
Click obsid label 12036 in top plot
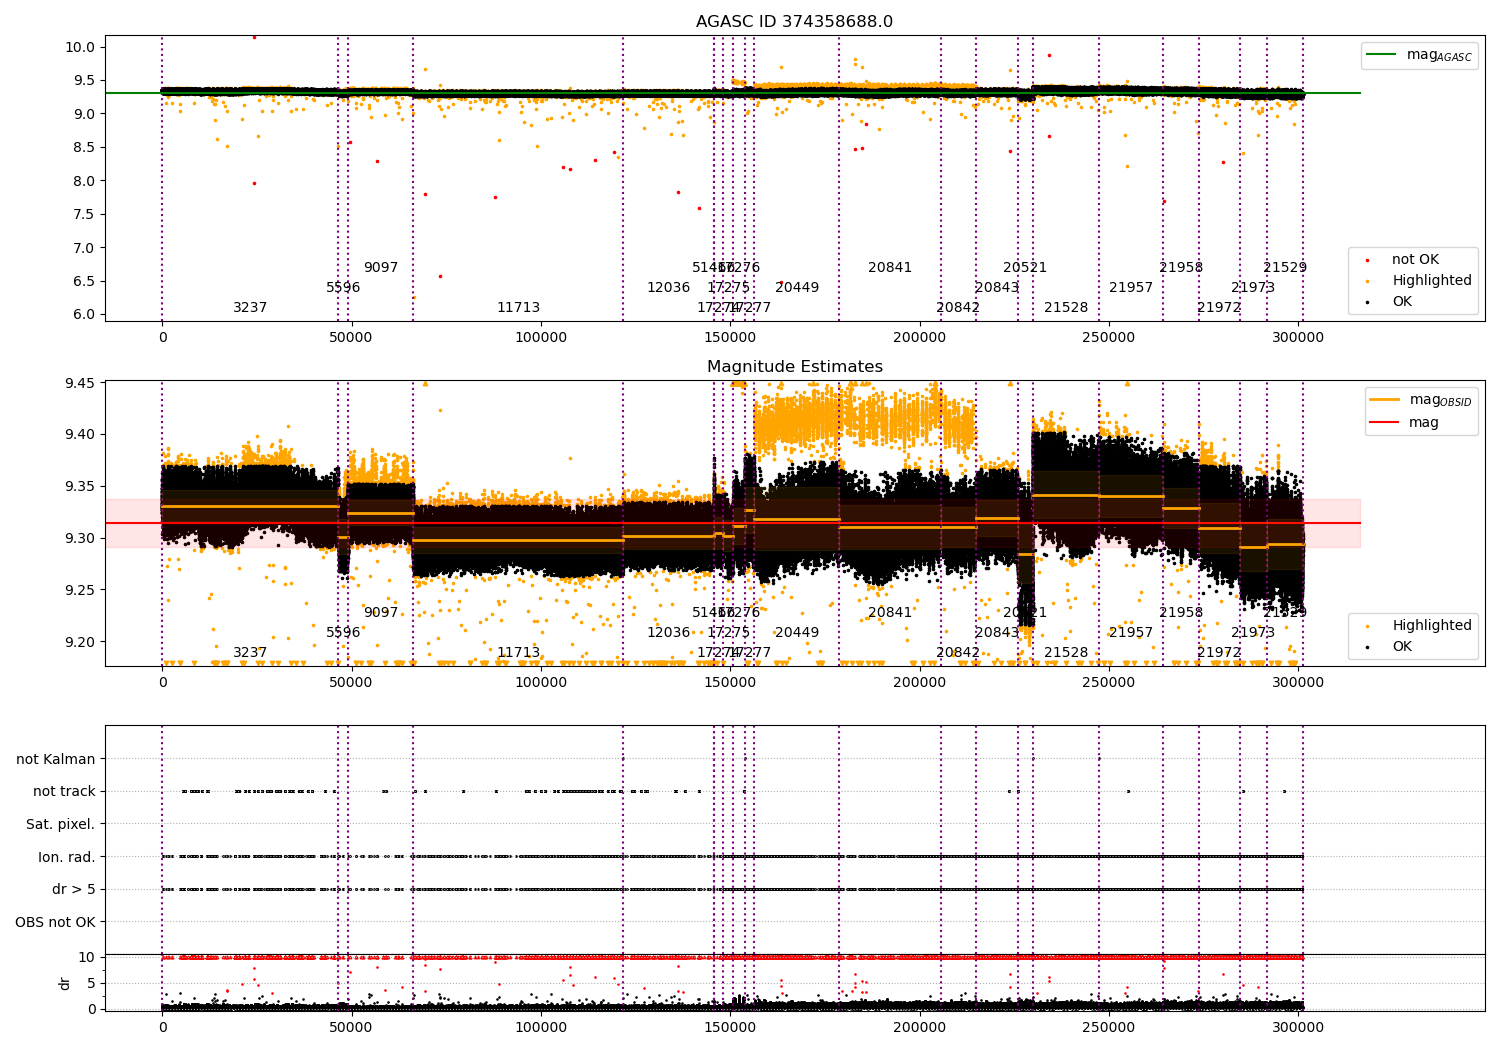pos(668,288)
